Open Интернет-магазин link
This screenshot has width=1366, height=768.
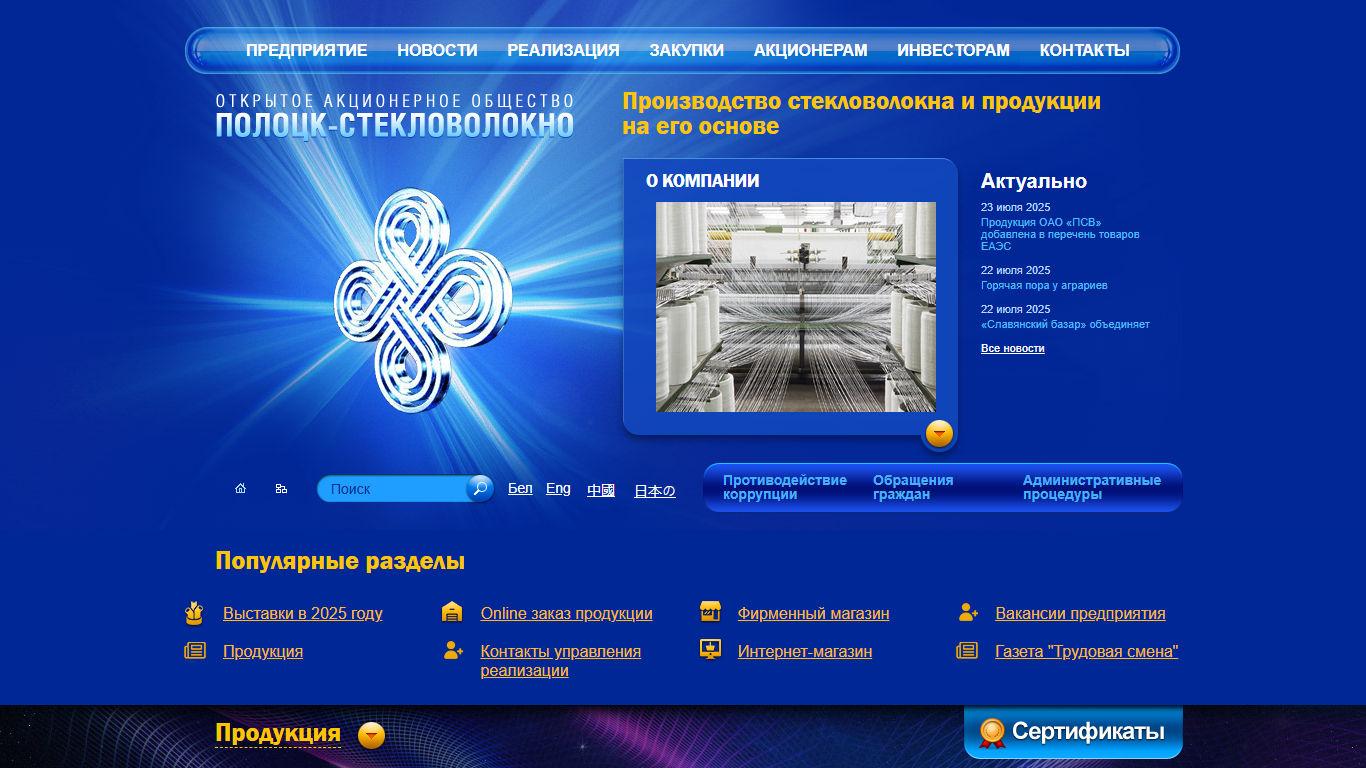click(805, 651)
